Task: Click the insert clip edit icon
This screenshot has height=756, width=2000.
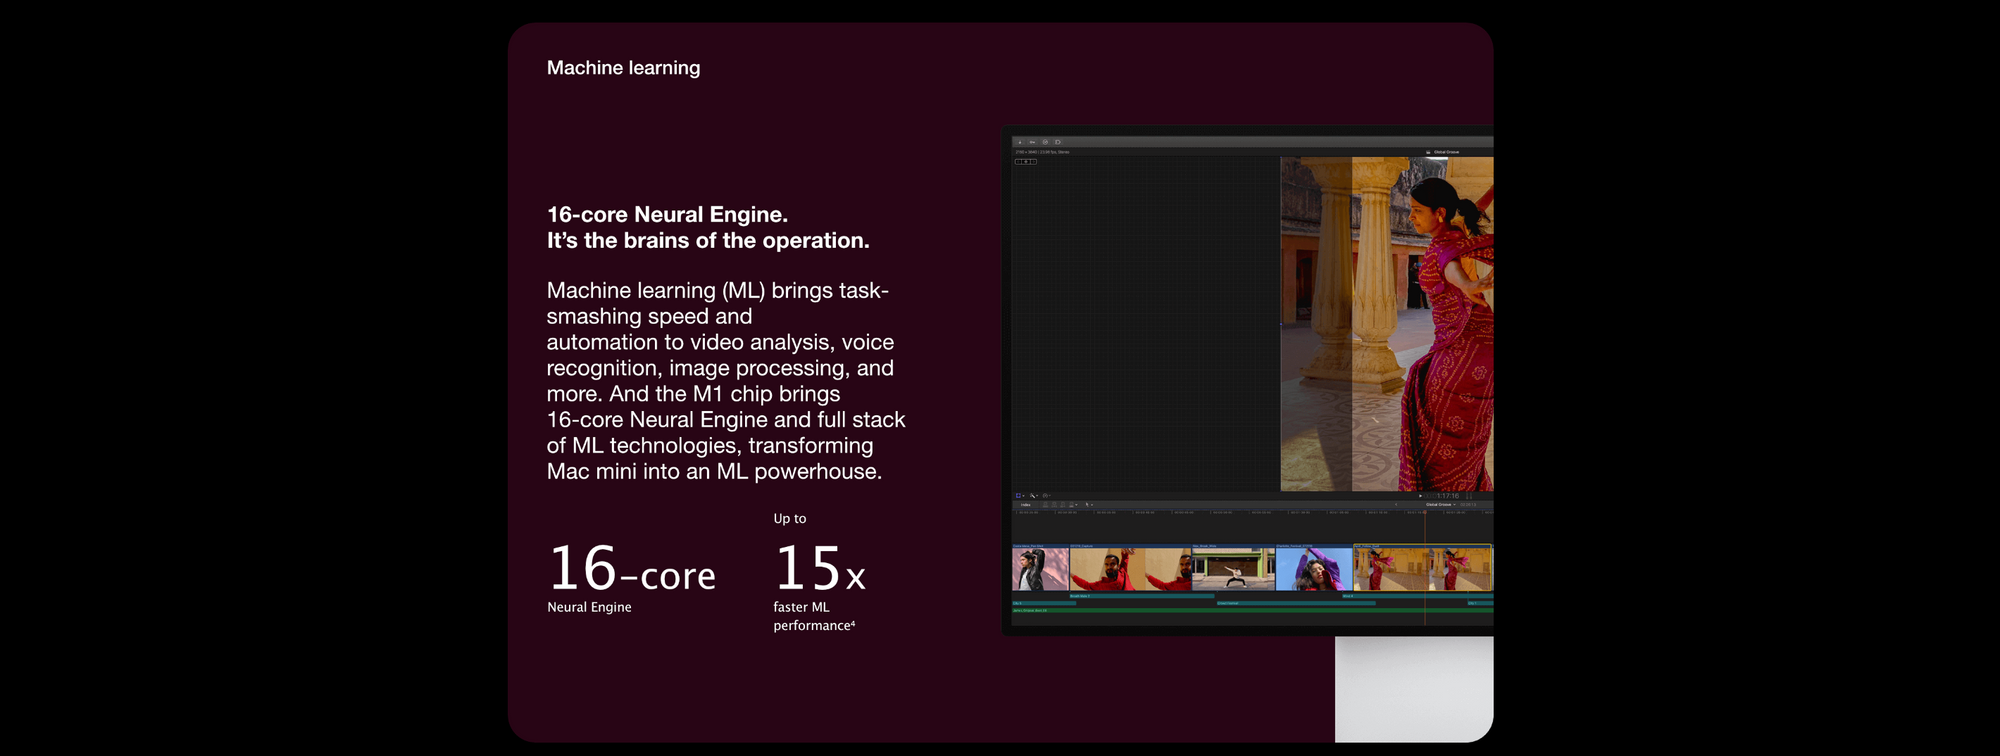Action: [1054, 505]
